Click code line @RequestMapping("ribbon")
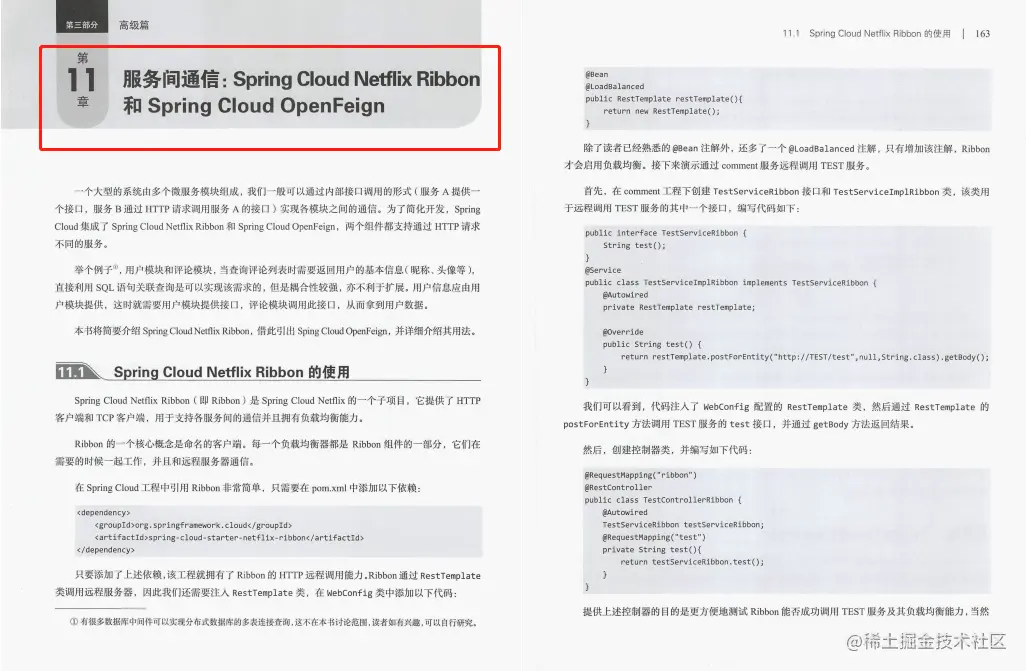Image resolution: width=1026 pixels, height=671 pixels. click(641, 475)
